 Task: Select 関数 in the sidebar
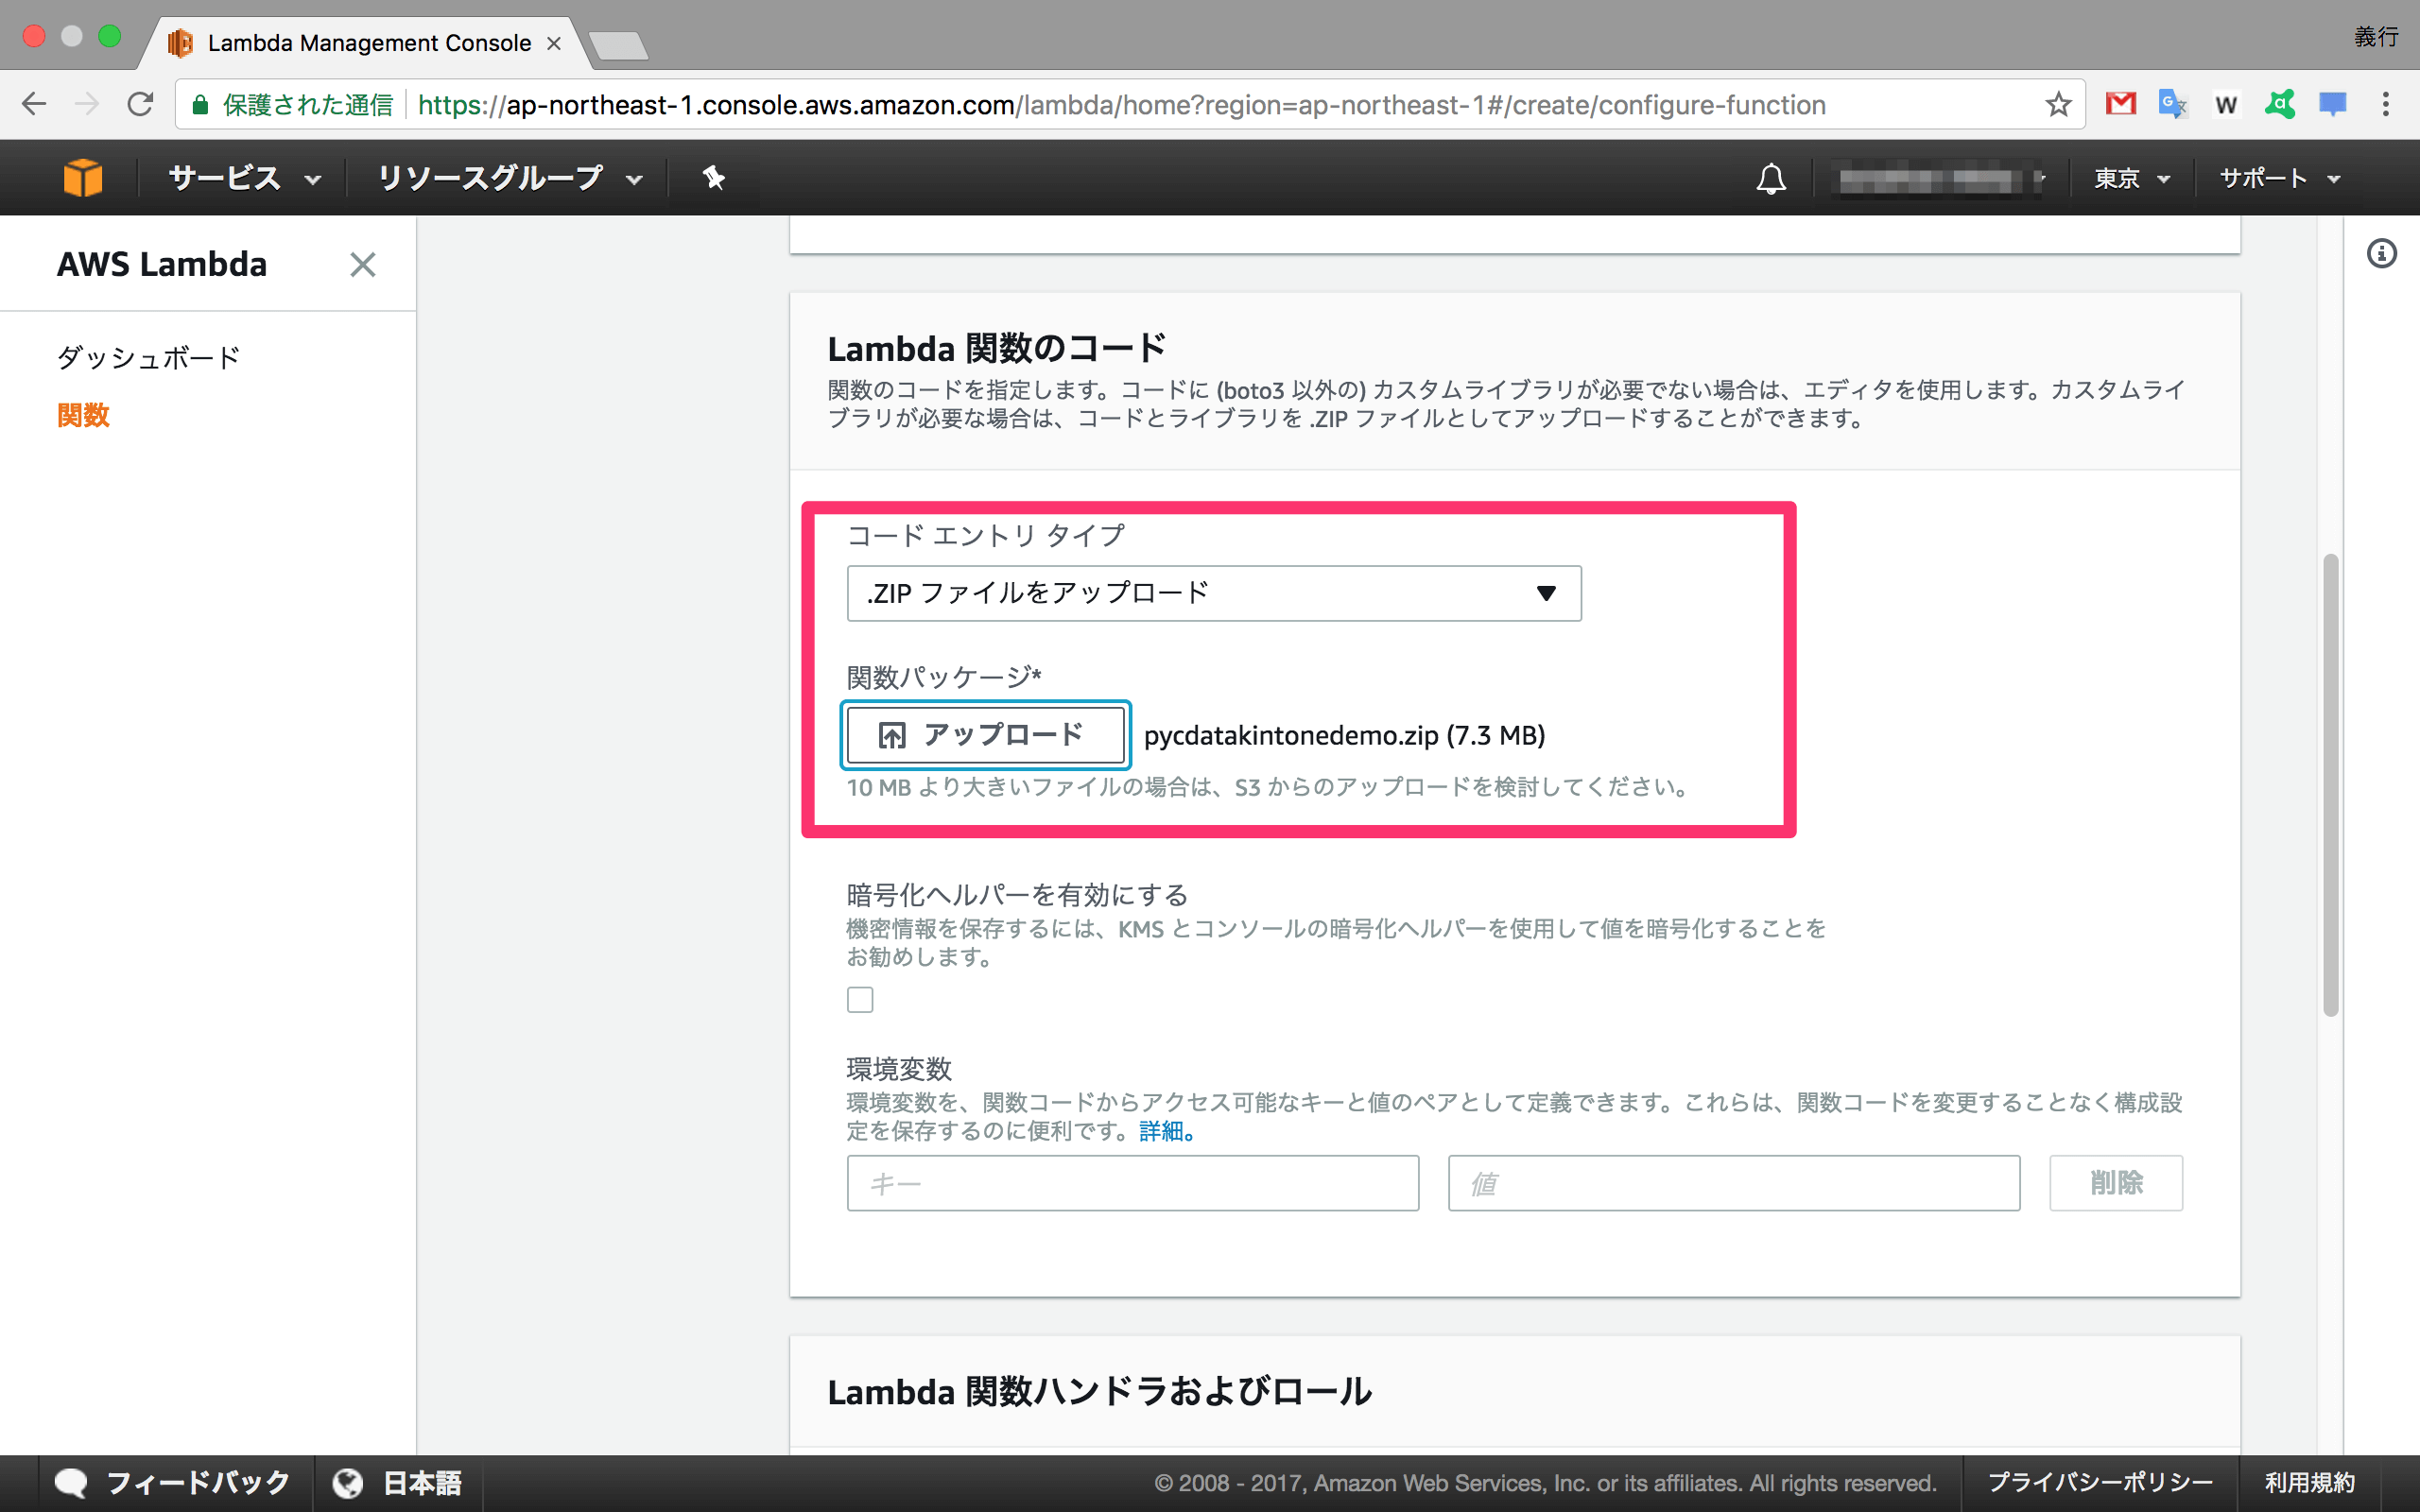[x=83, y=415]
